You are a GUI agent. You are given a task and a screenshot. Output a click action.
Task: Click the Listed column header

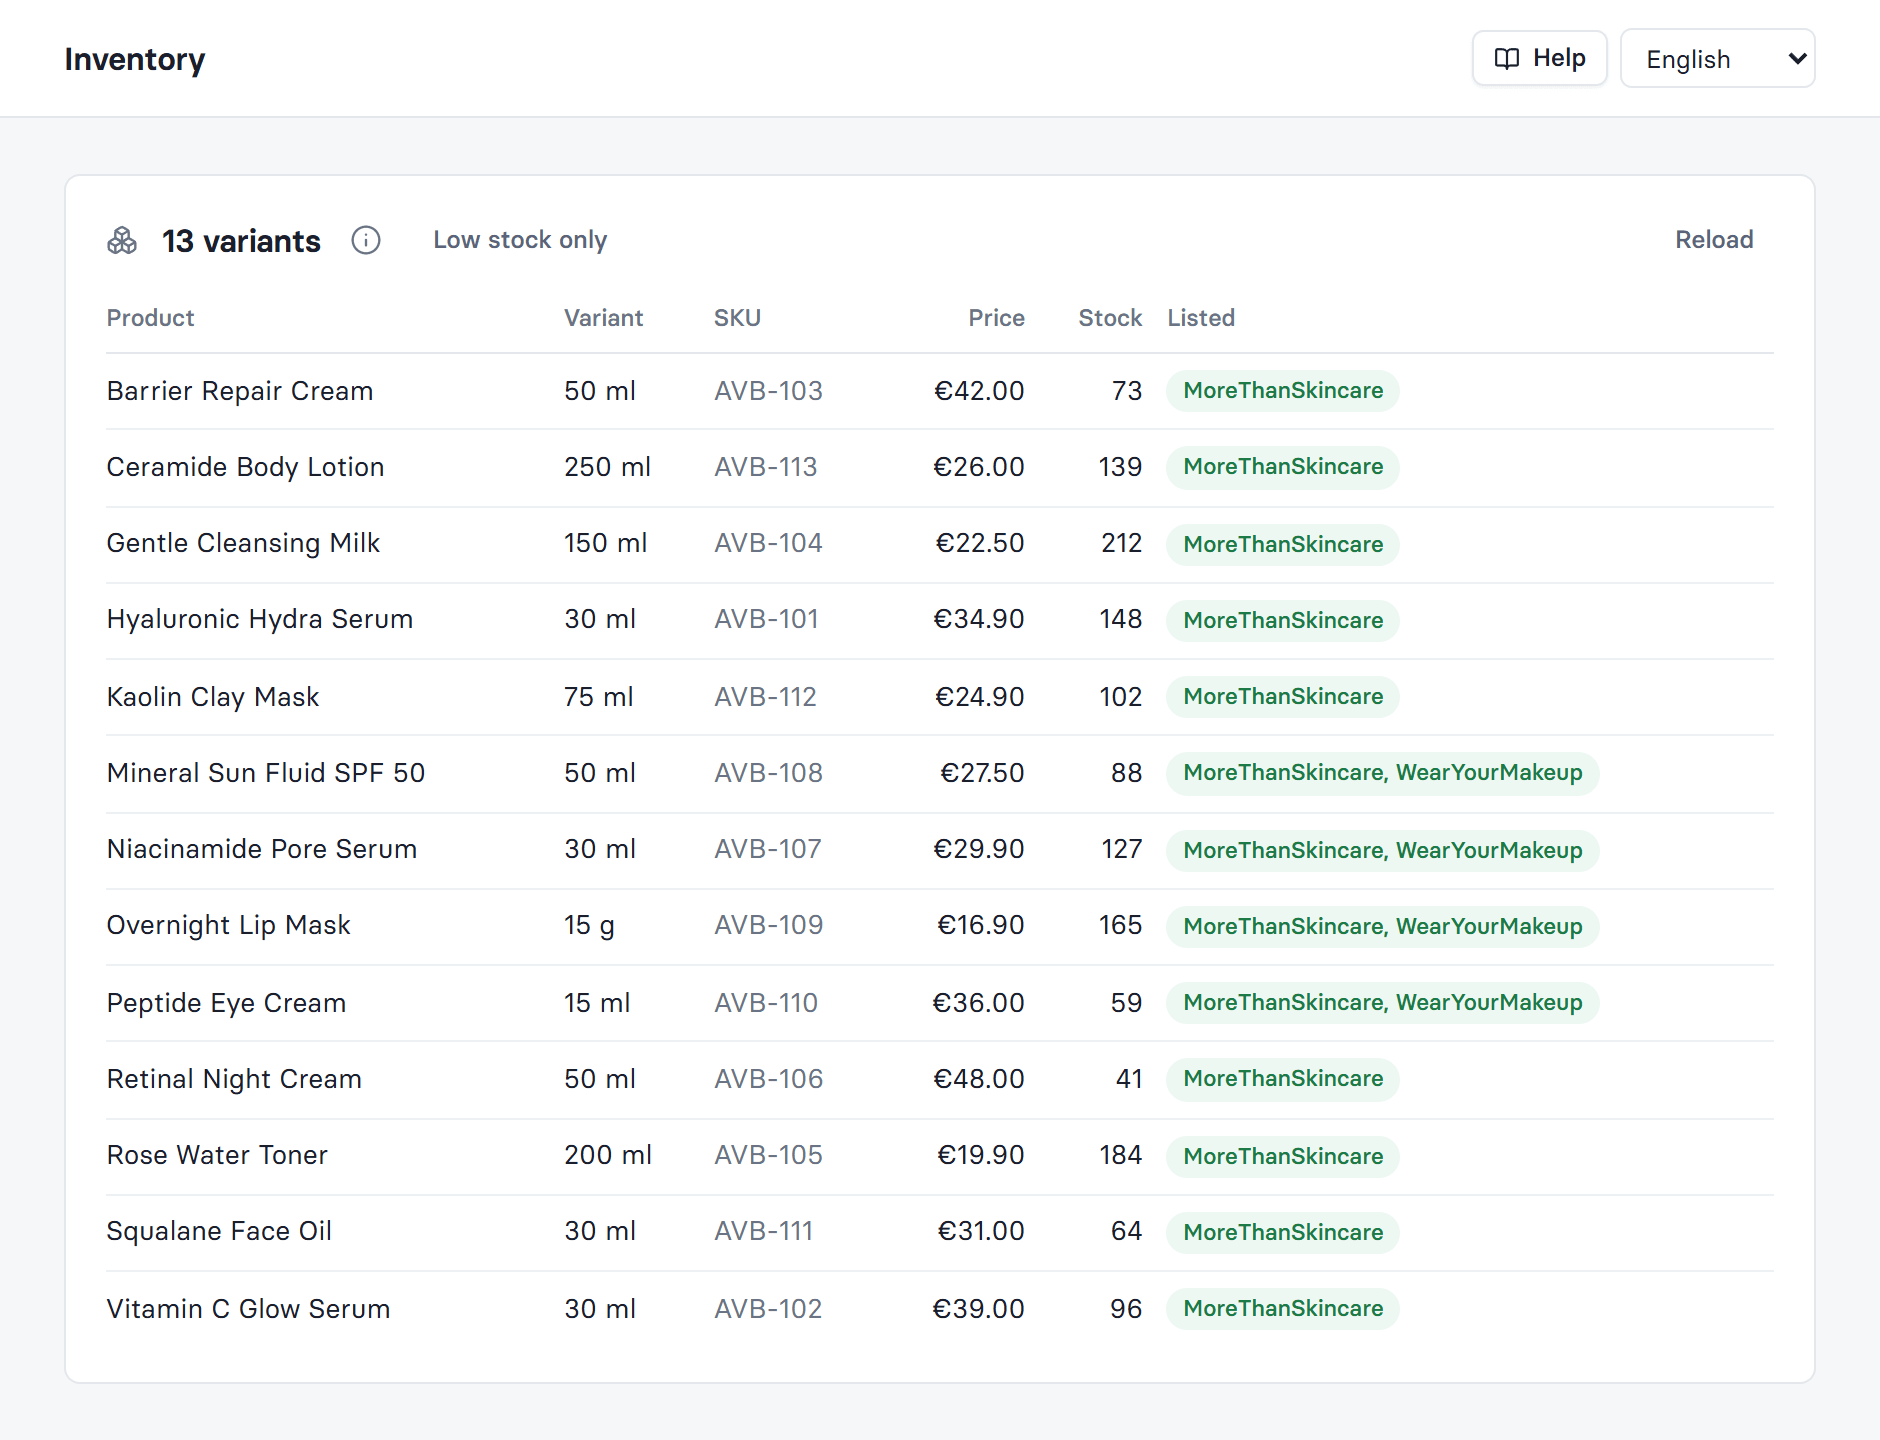(1201, 318)
